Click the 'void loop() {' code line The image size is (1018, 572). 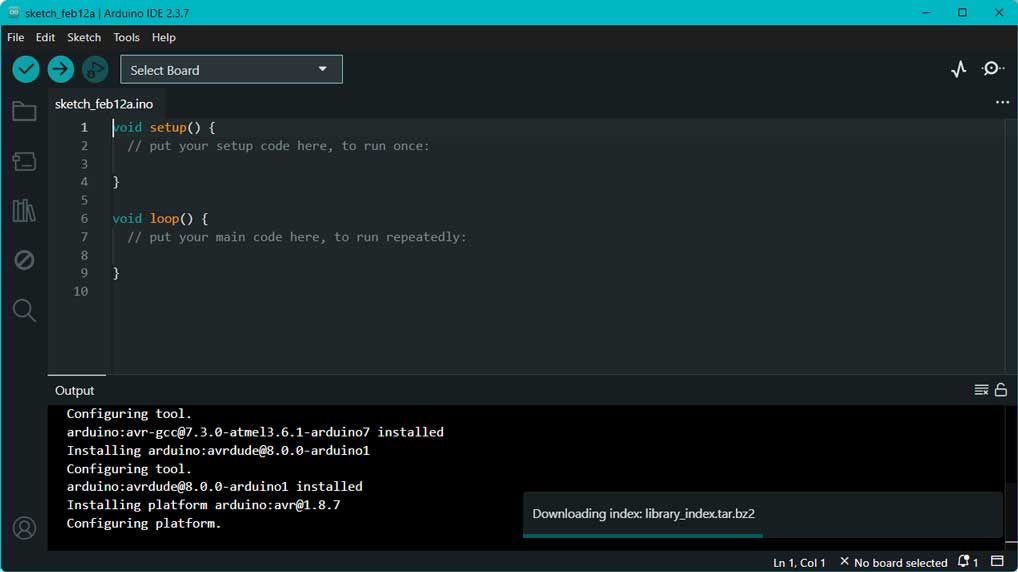(x=160, y=219)
